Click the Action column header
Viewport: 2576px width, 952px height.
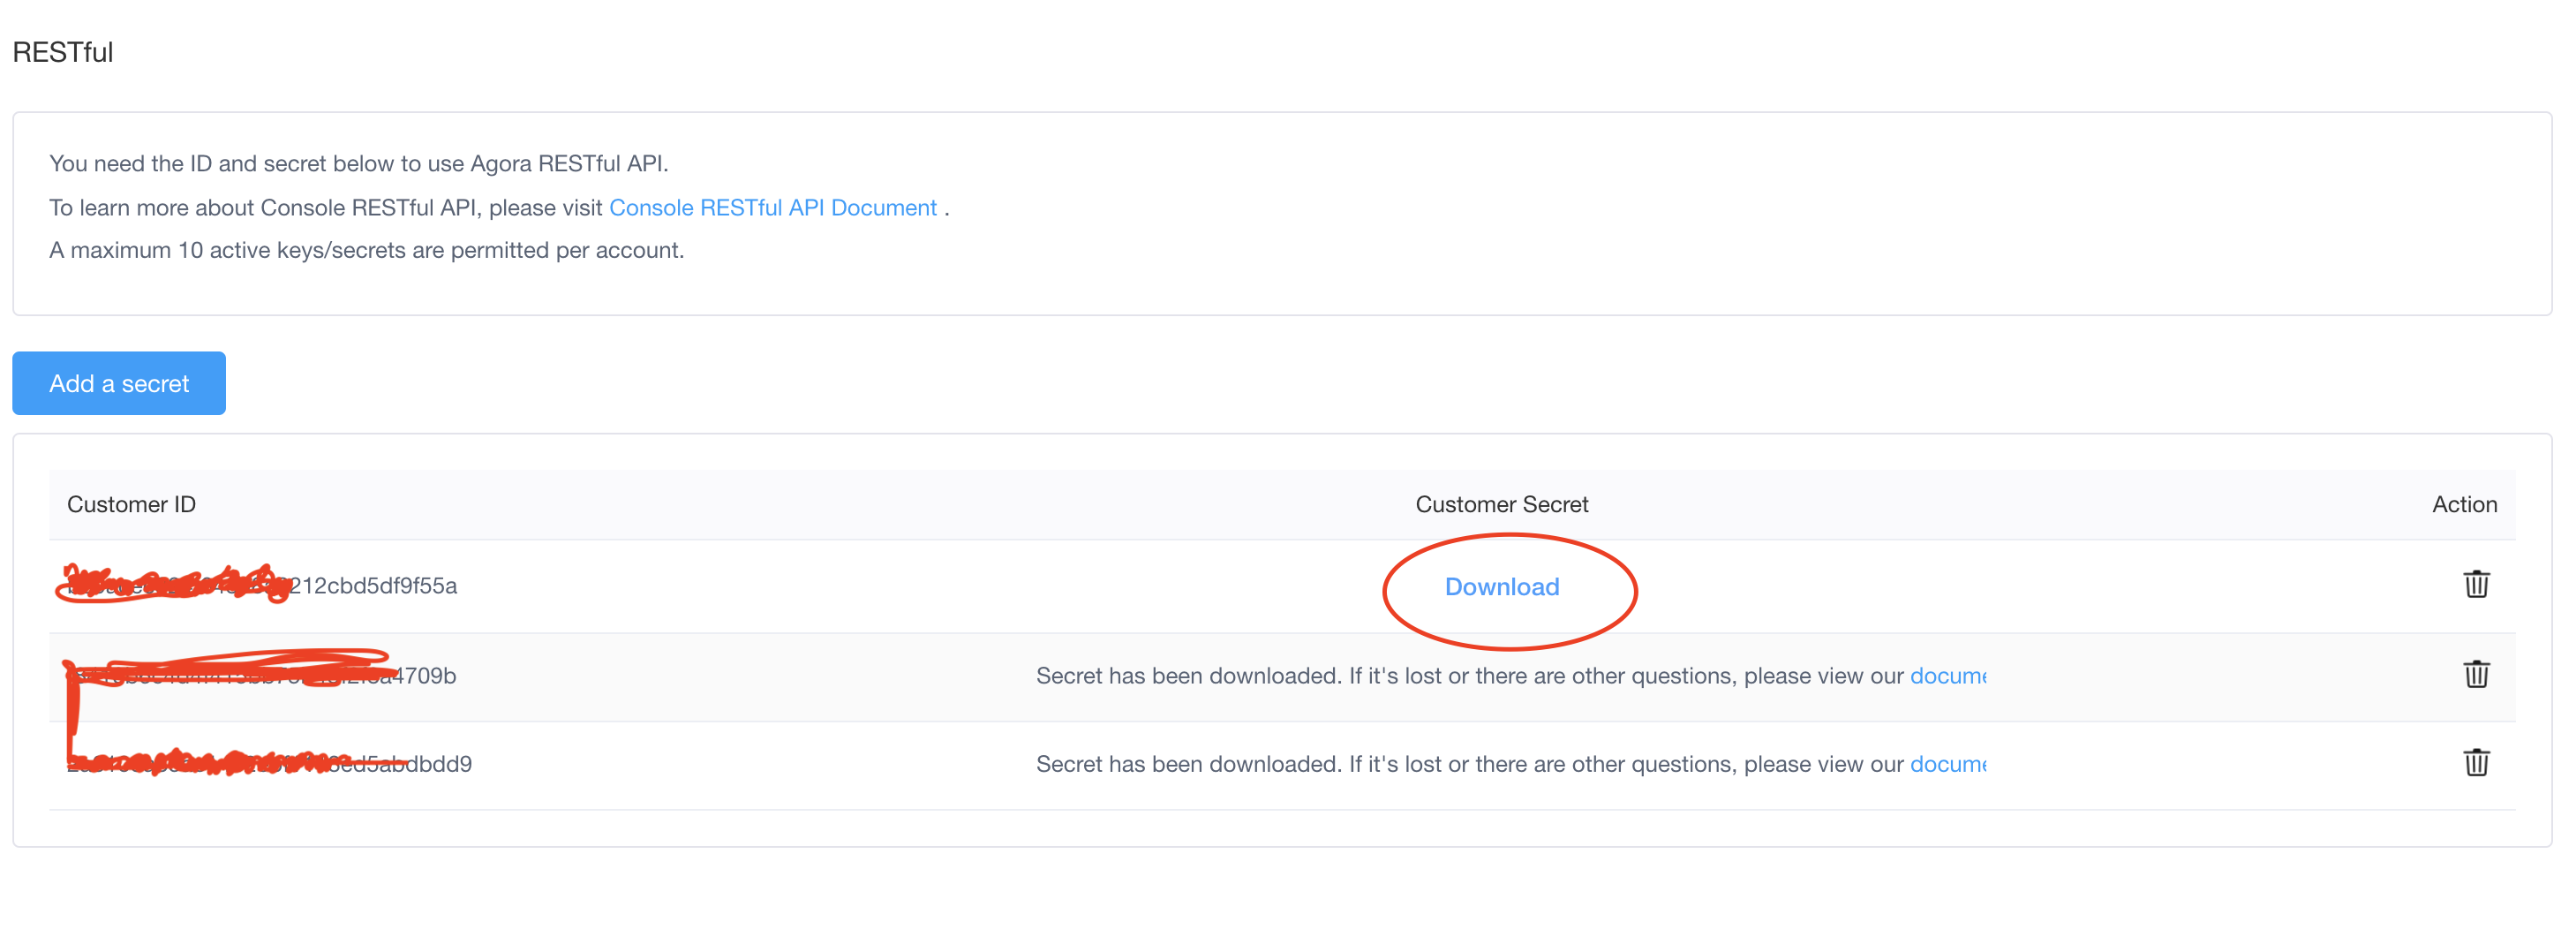click(x=2463, y=504)
